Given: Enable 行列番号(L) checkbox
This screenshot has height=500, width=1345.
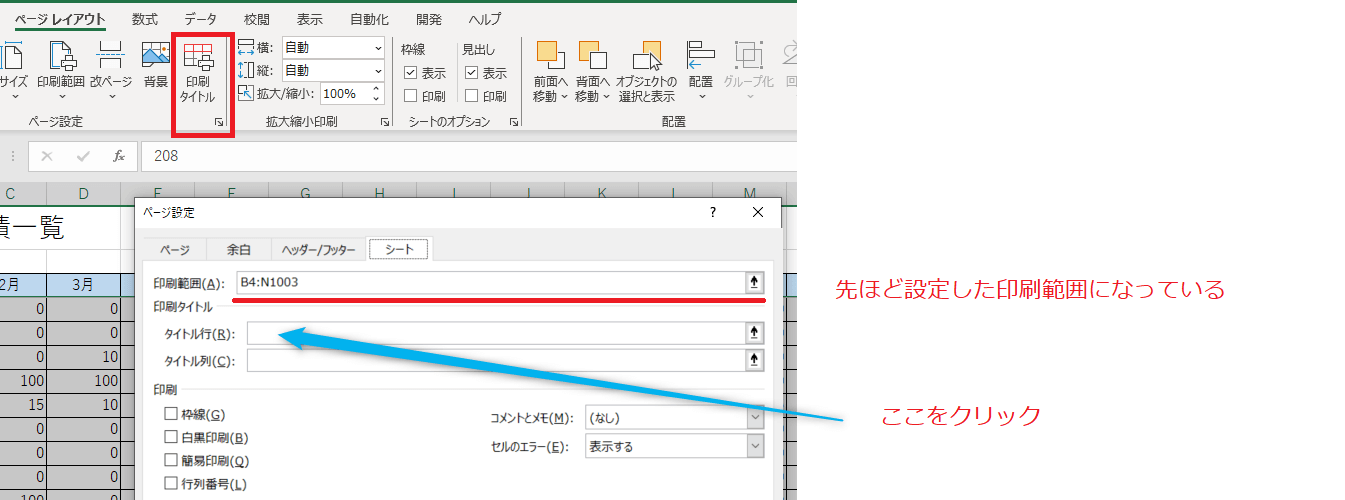Looking at the screenshot, I should 171,484.
